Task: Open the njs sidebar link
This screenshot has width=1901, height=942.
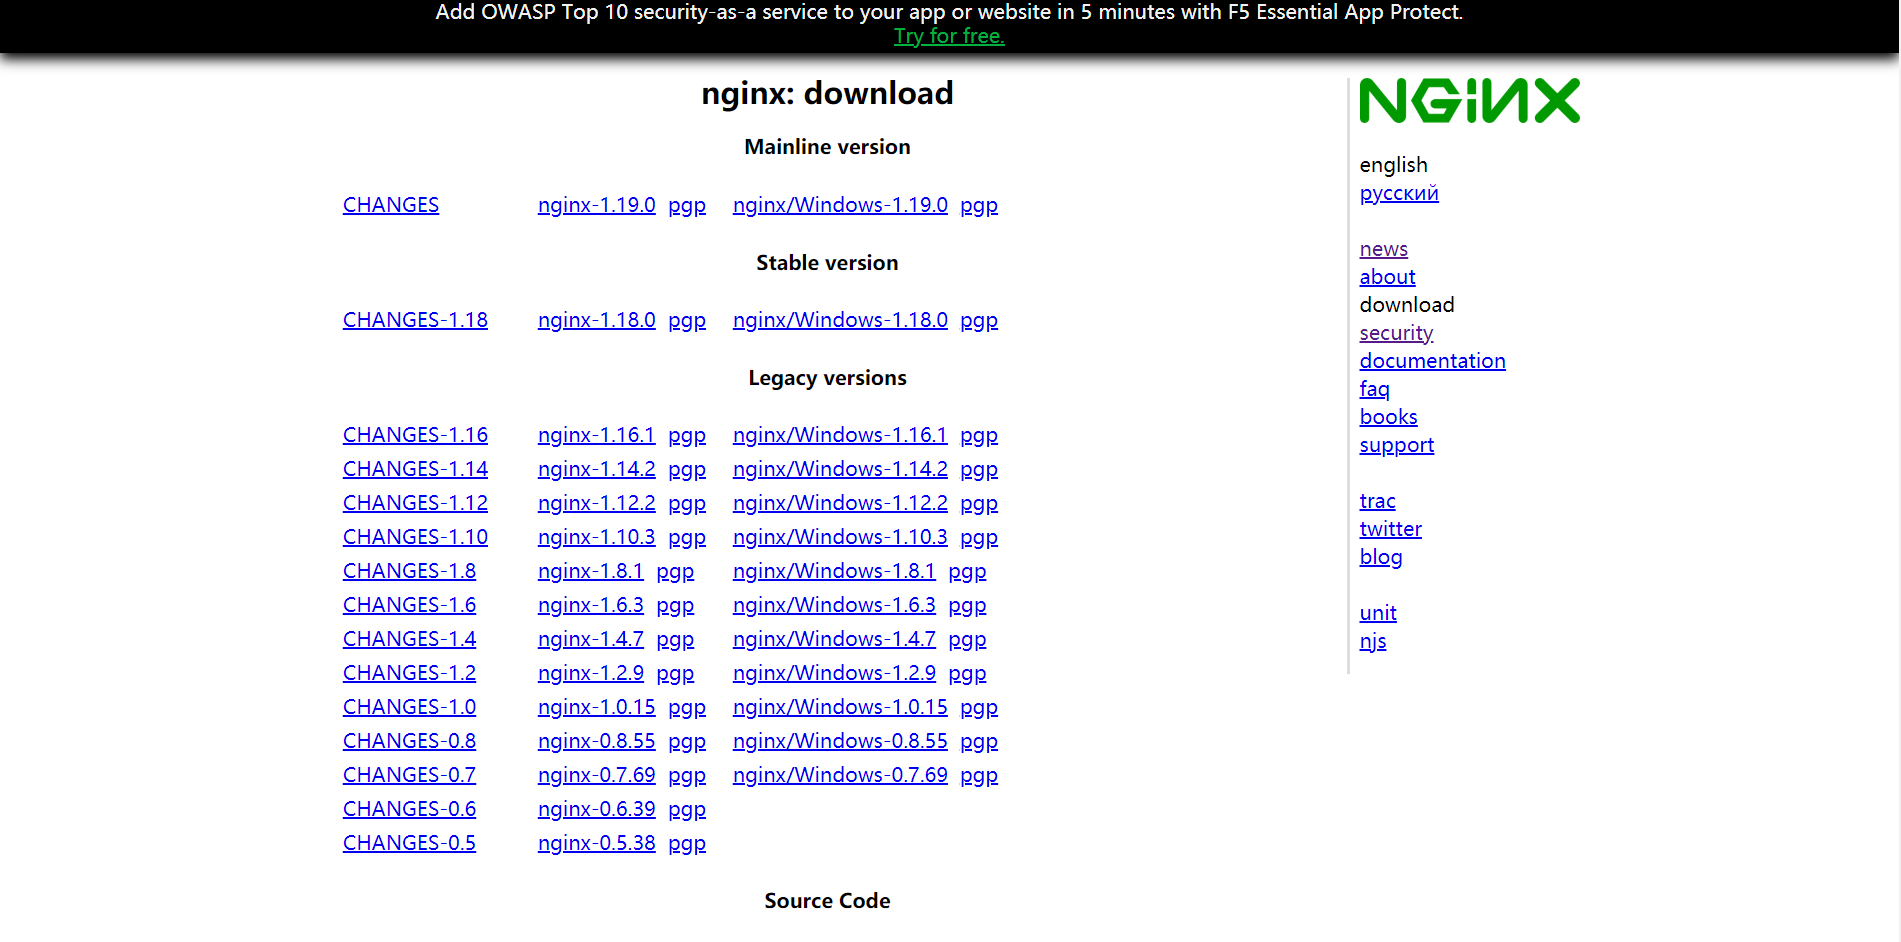Action: point(1373,641)
